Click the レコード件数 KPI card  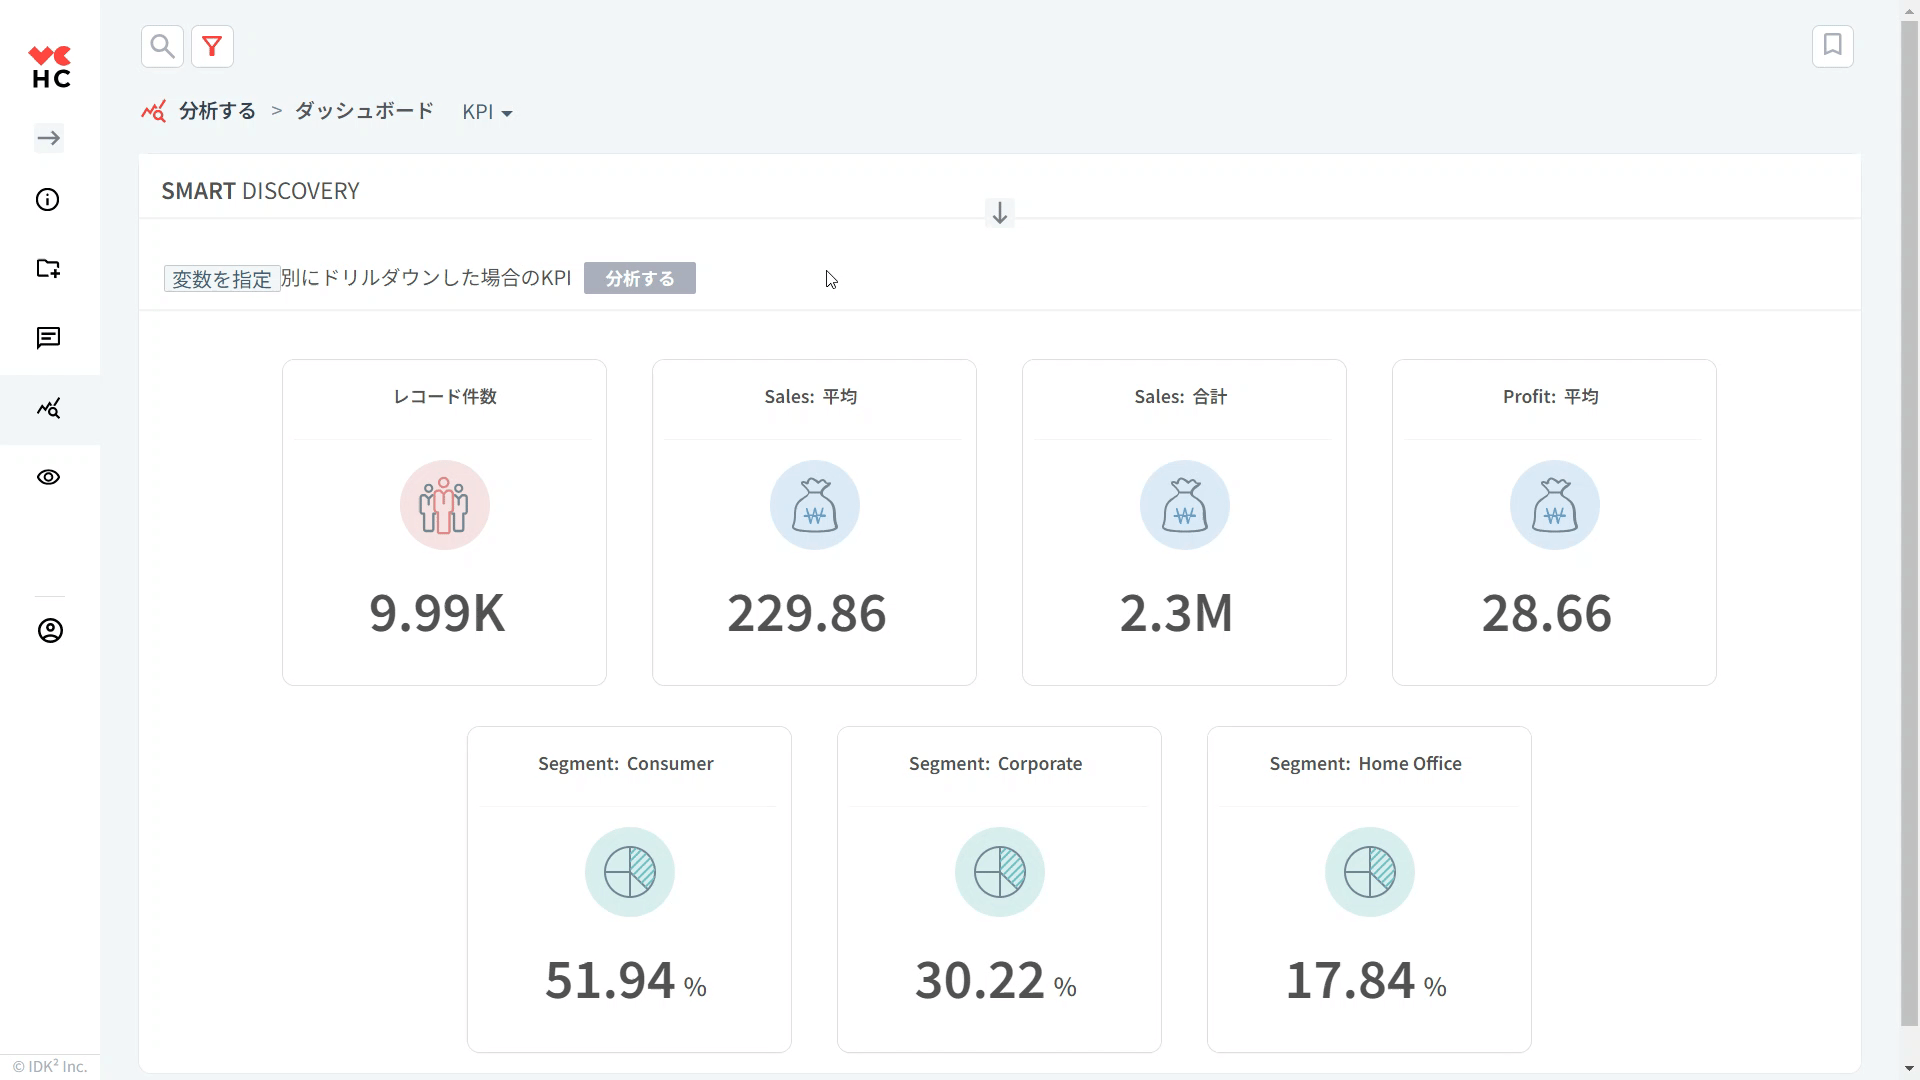[x=444, y=522]
